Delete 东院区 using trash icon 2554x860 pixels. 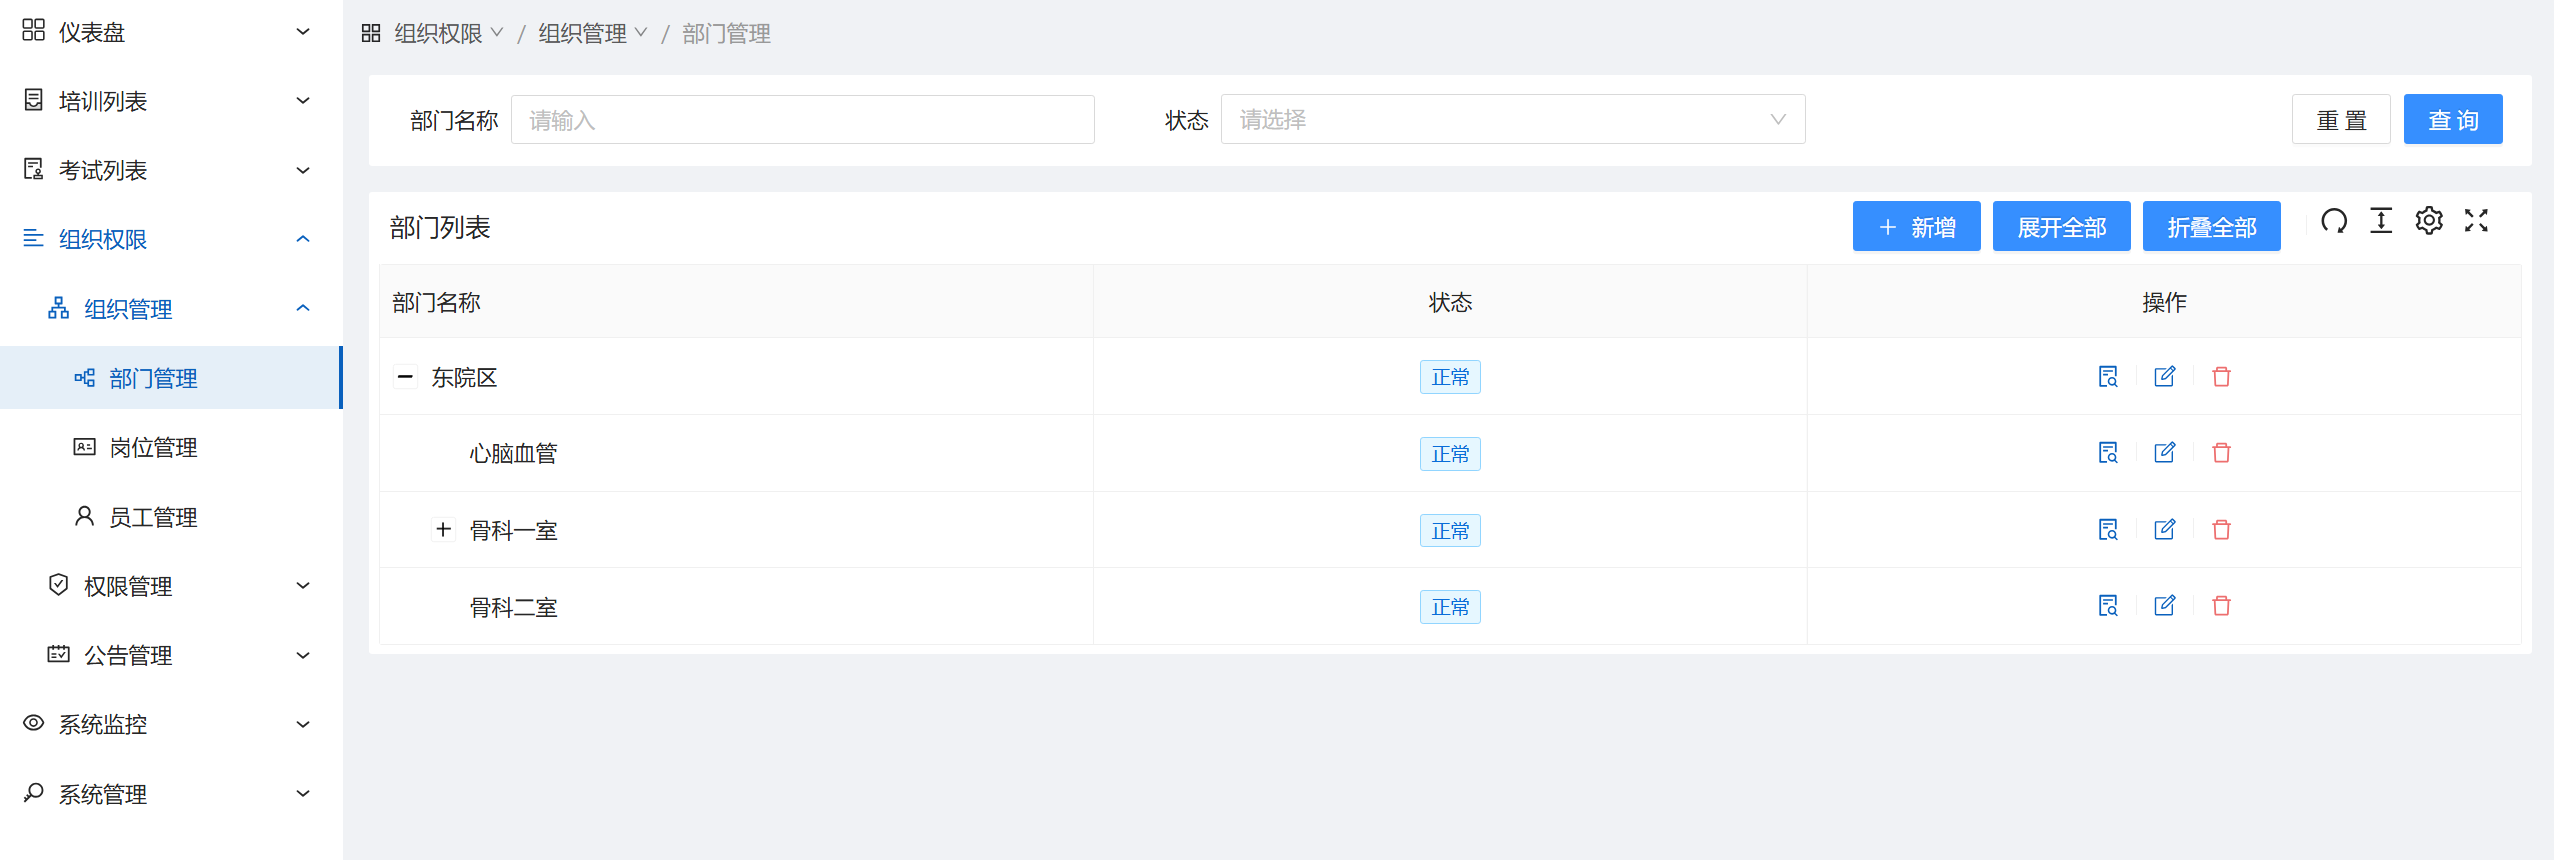pos(2221,377)
